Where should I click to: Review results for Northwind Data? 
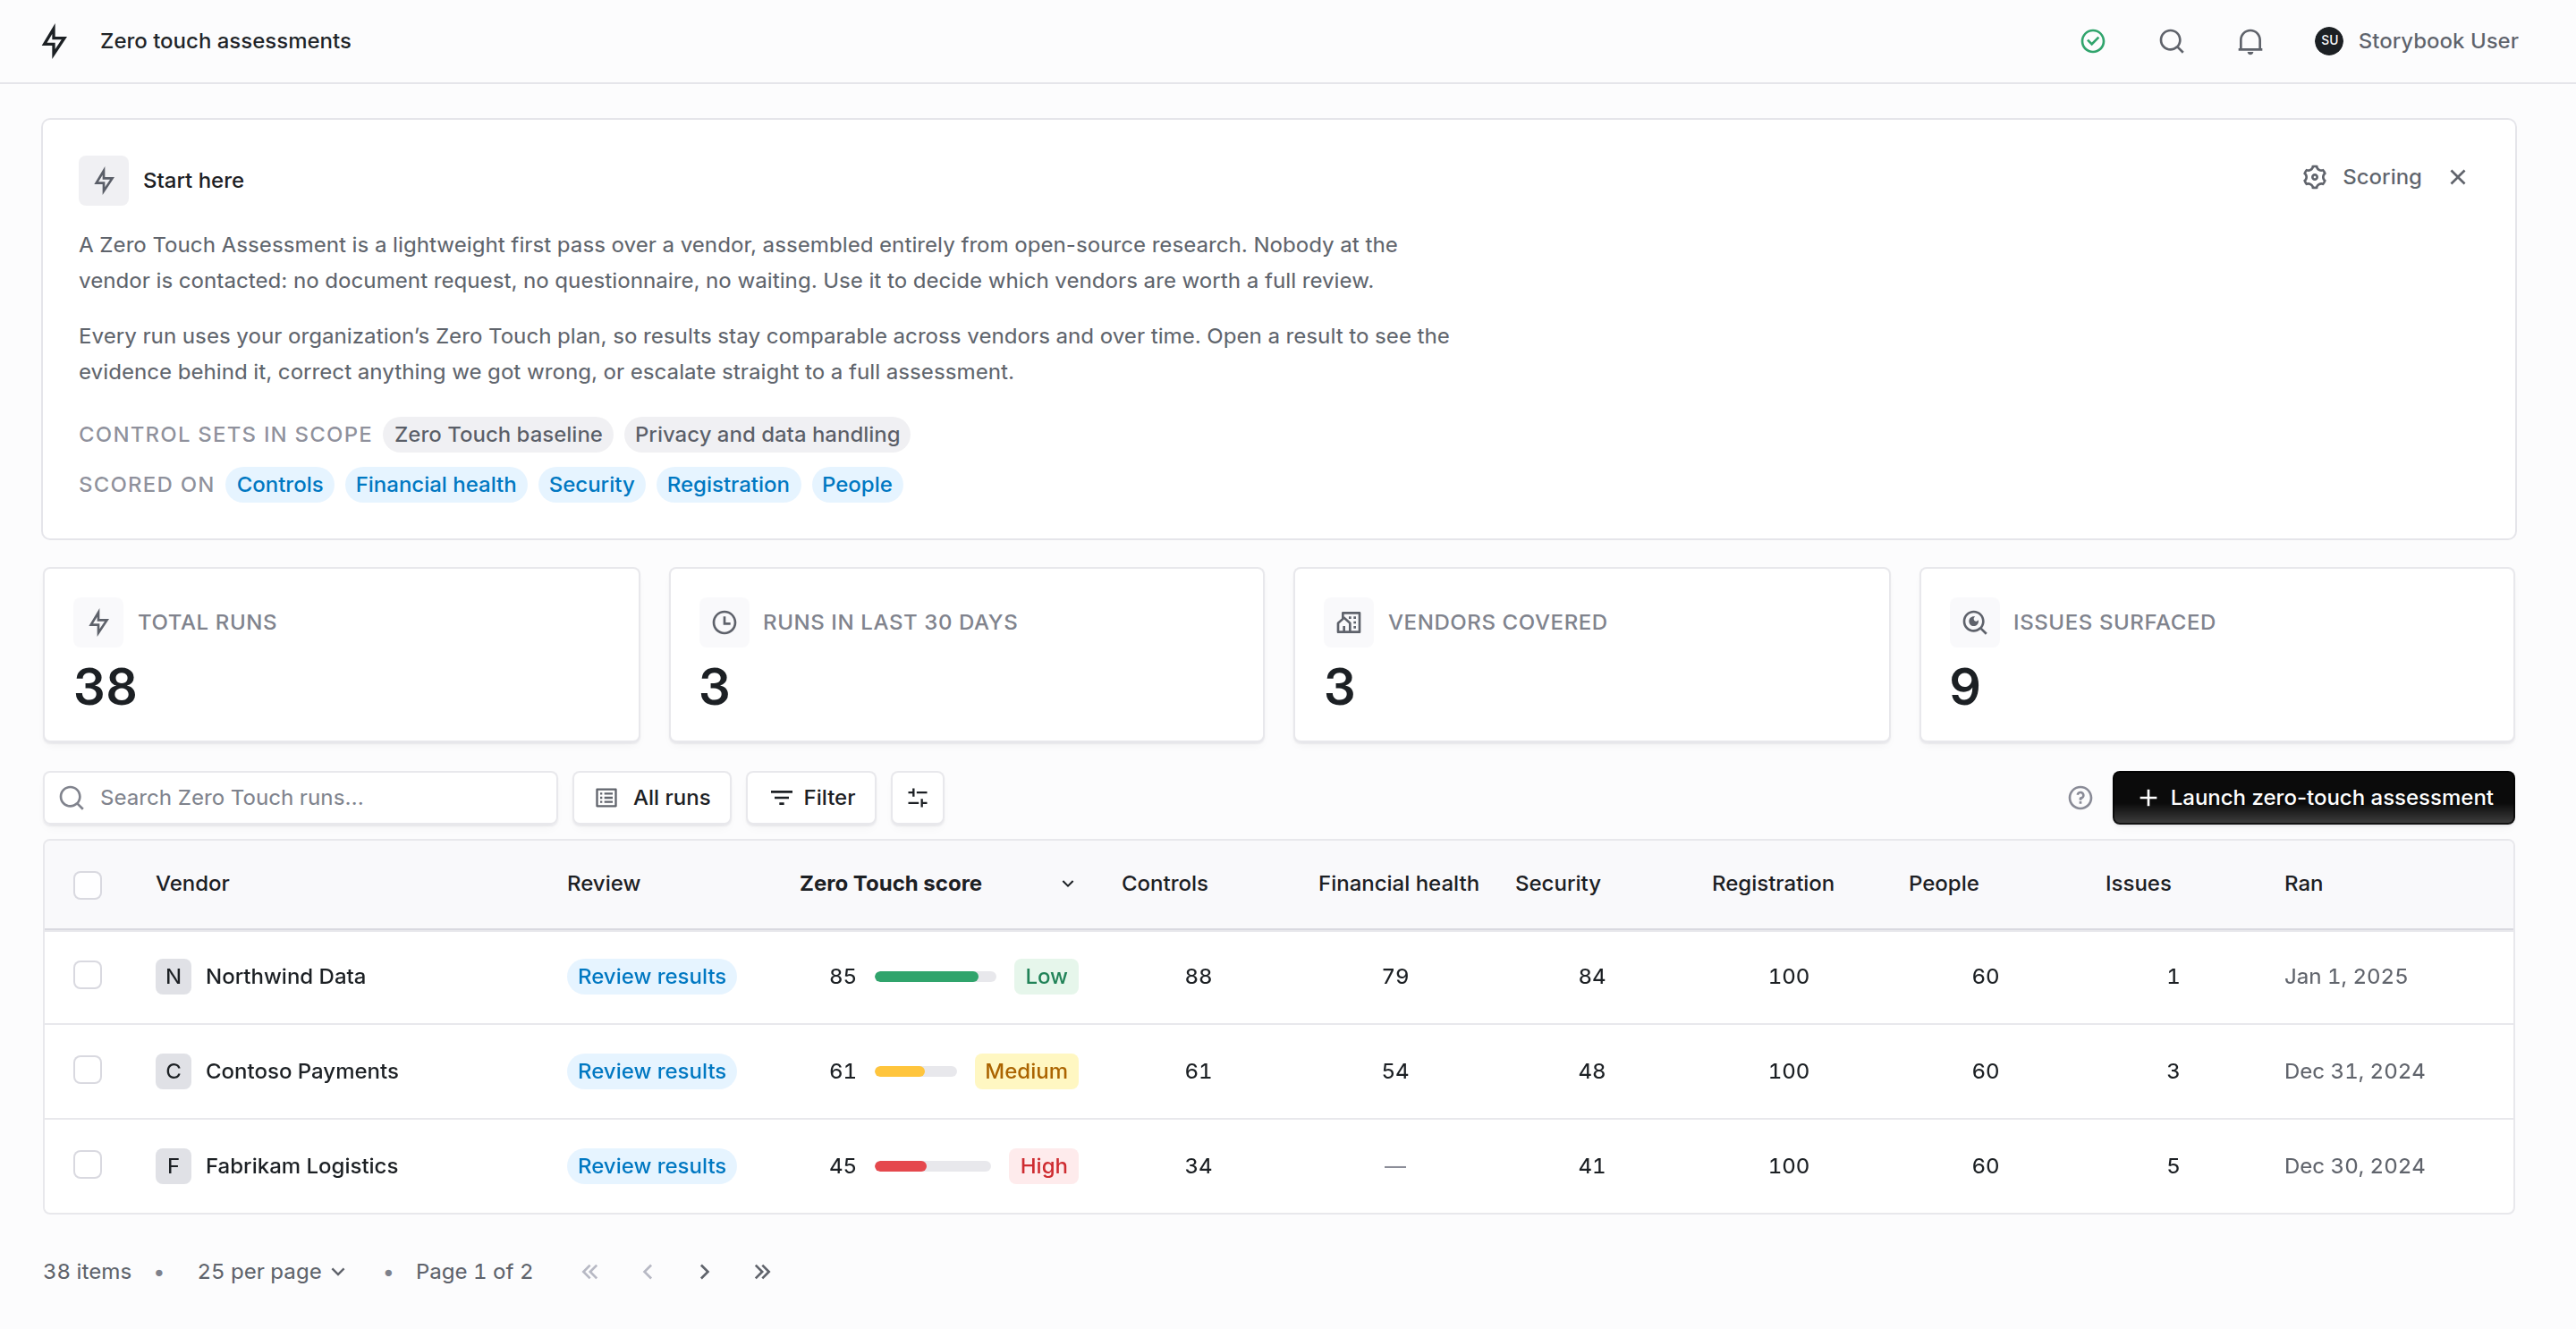[x=651, y=976]
